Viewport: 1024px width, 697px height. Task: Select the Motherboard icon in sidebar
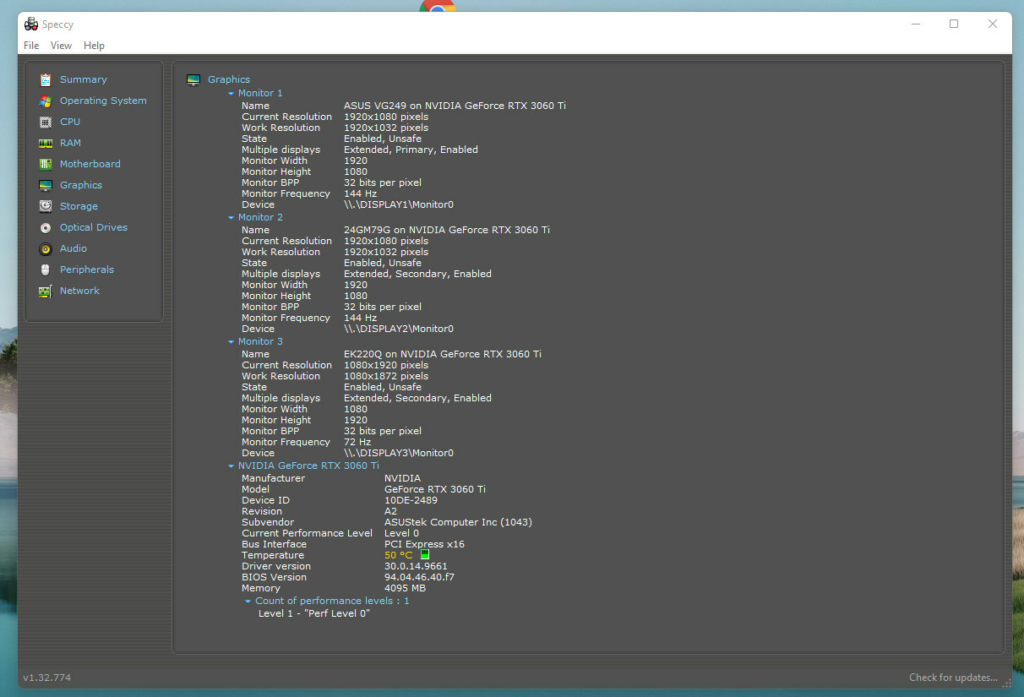[x=45, y=164]
